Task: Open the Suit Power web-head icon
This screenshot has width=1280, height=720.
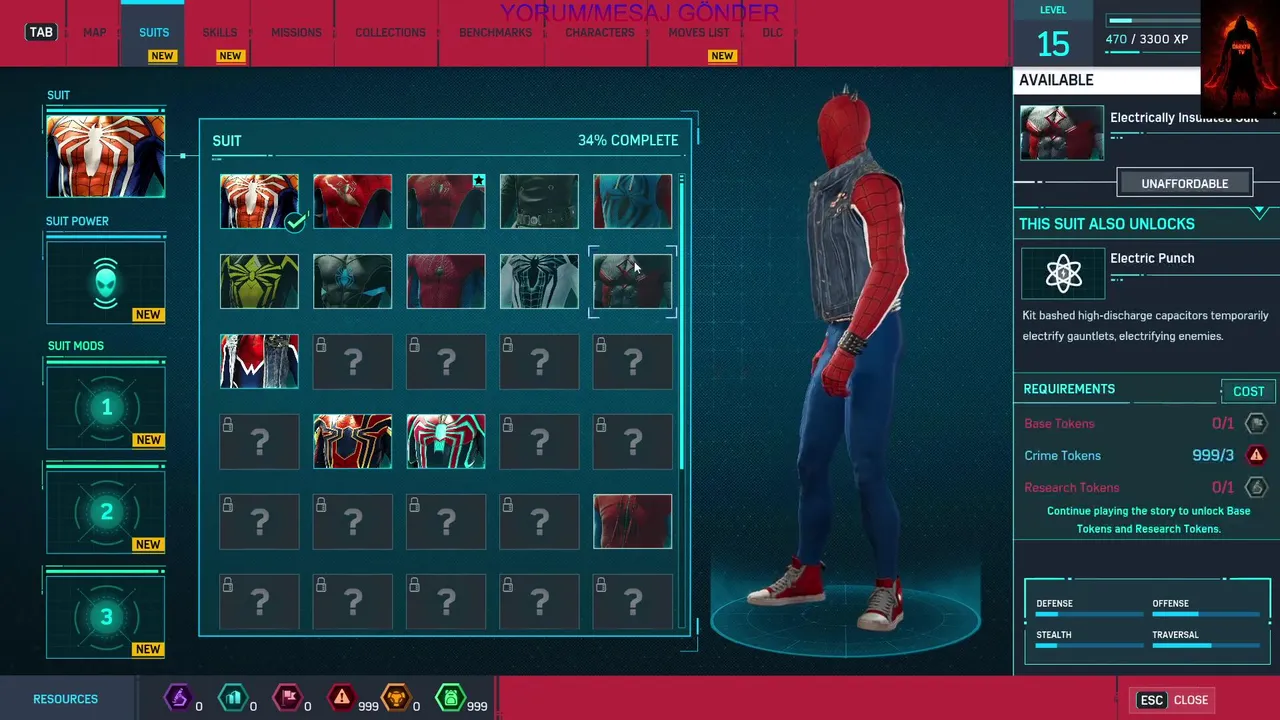Action: tap(106, 282)
